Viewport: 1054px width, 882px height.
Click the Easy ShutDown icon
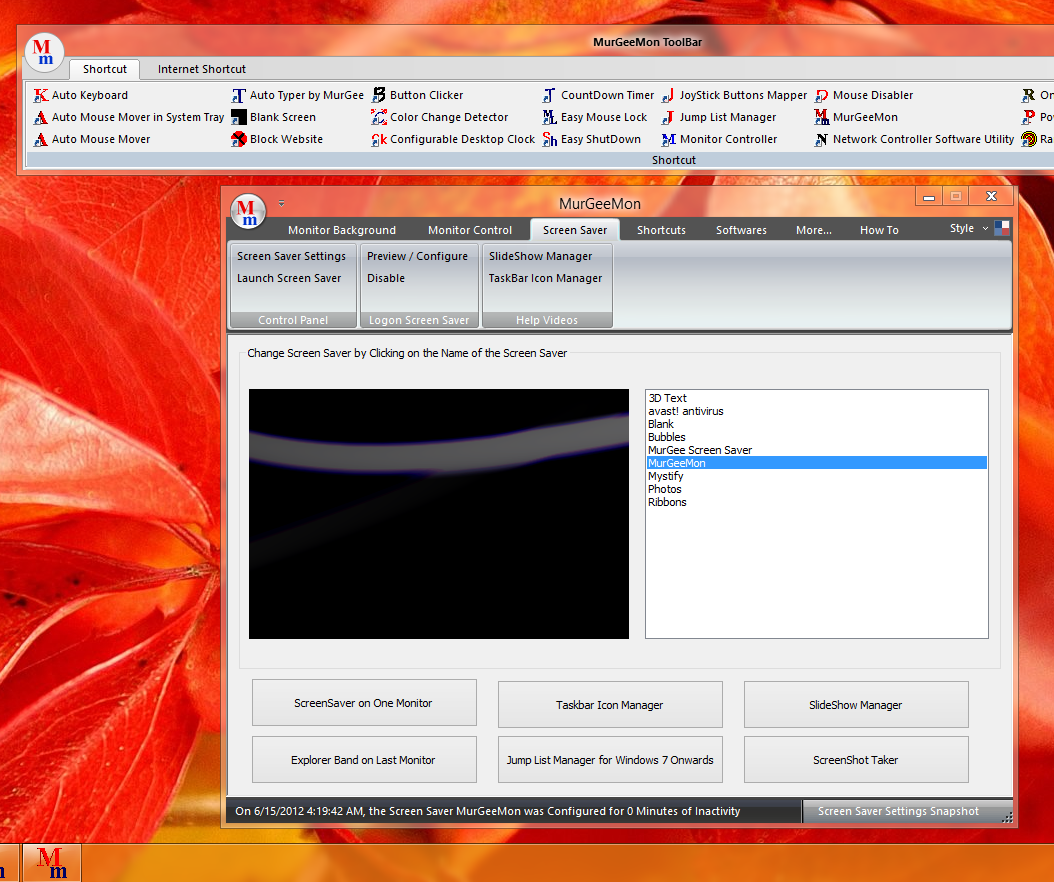(x=550, y=139)
